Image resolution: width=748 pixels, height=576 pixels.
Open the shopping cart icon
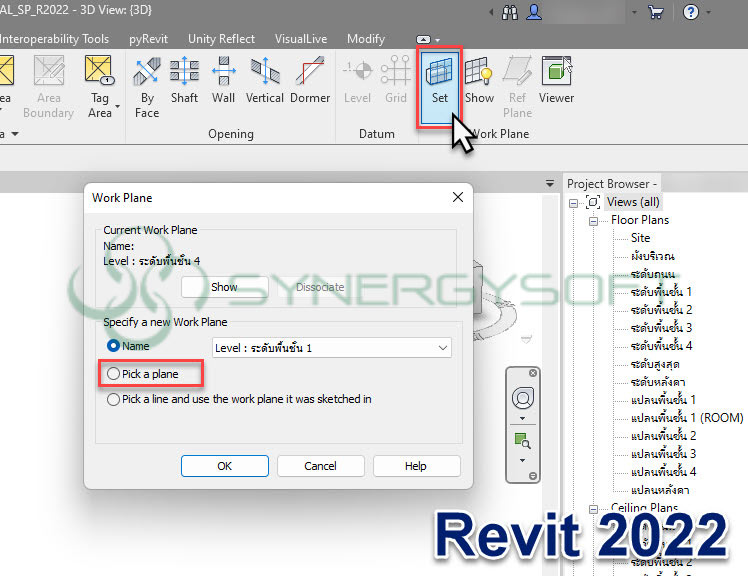(x=656, y=12)
